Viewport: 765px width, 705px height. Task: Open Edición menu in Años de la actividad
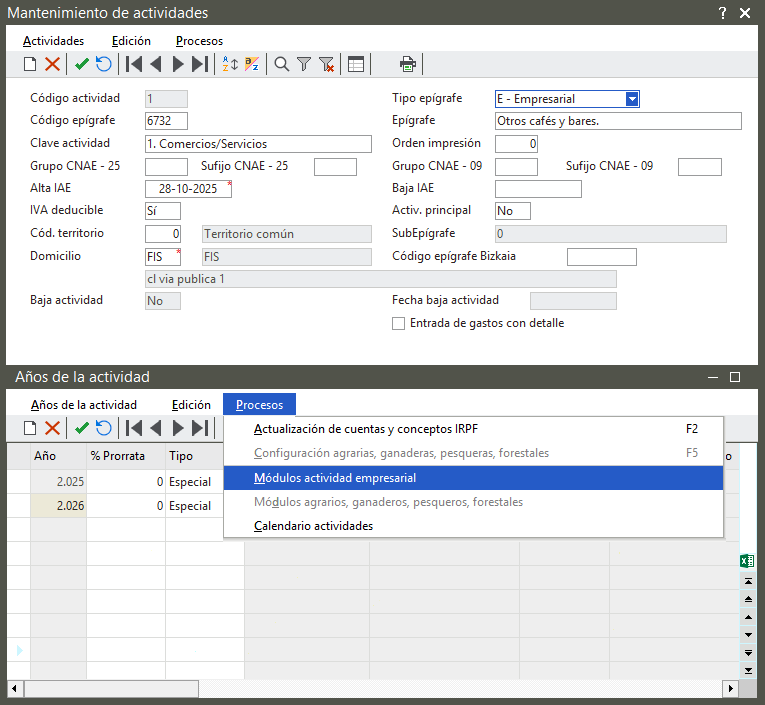191,405
